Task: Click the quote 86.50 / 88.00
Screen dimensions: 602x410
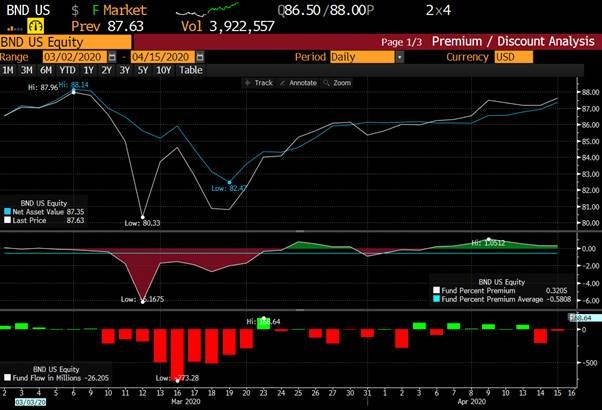Action: (x=325, y=10)
